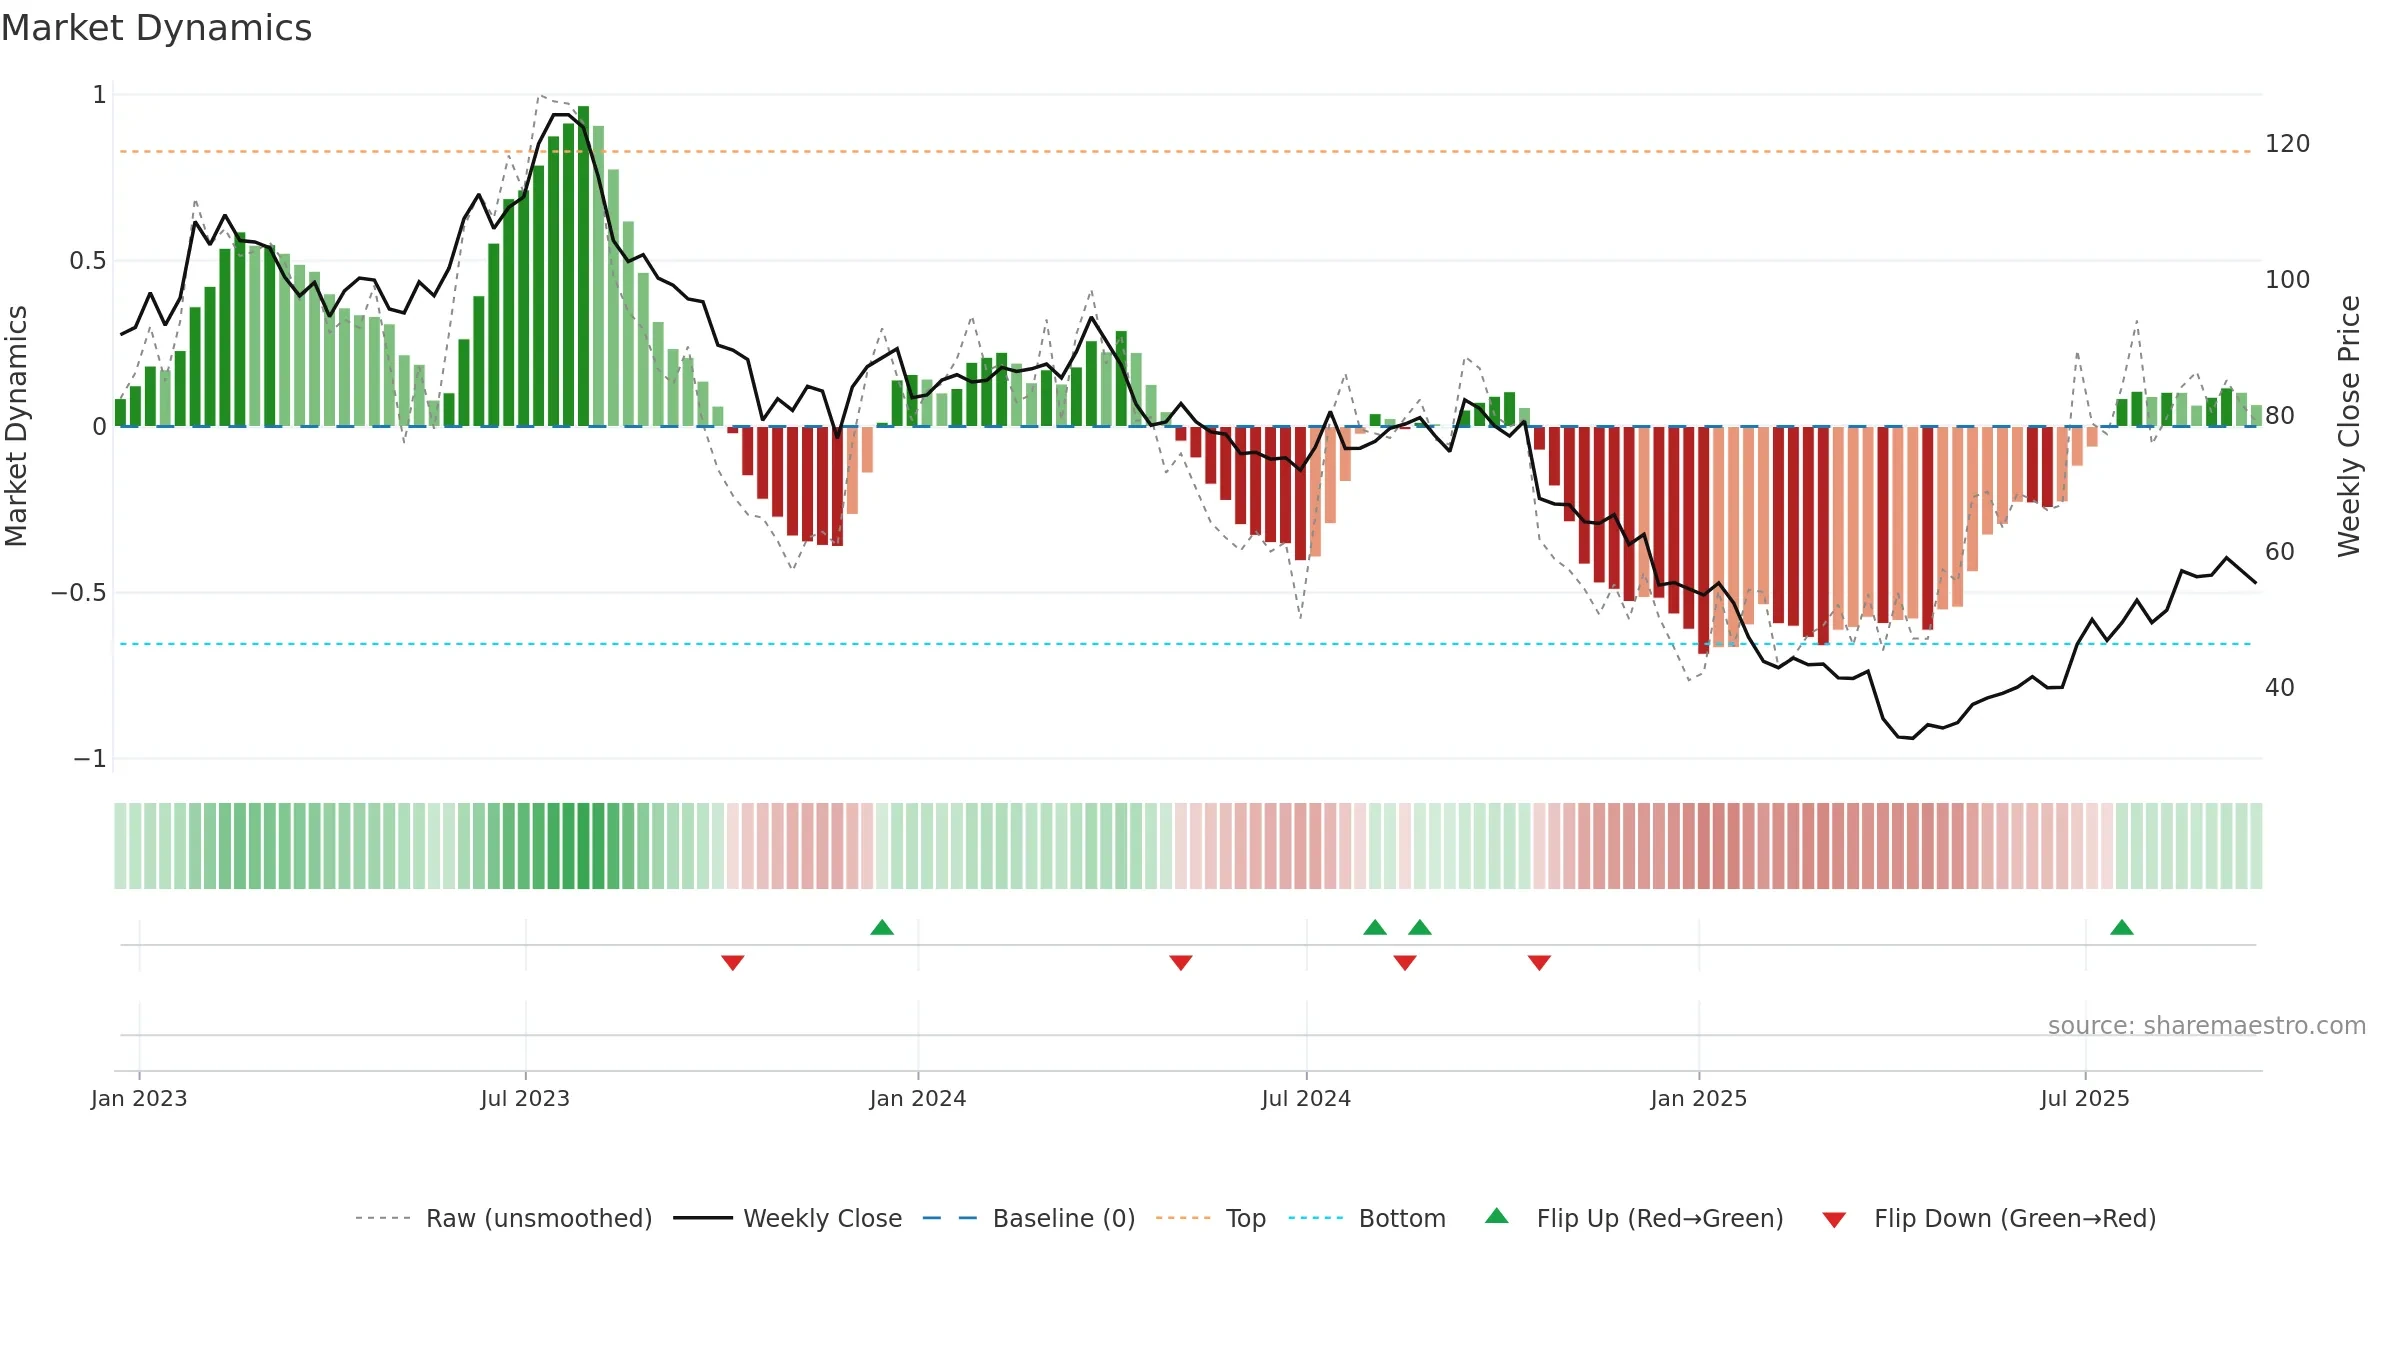This screenshot has width=2400, height=1350.
Task: Click the tallest green bar peaking in July 2023
Action: tap(583, 266)
